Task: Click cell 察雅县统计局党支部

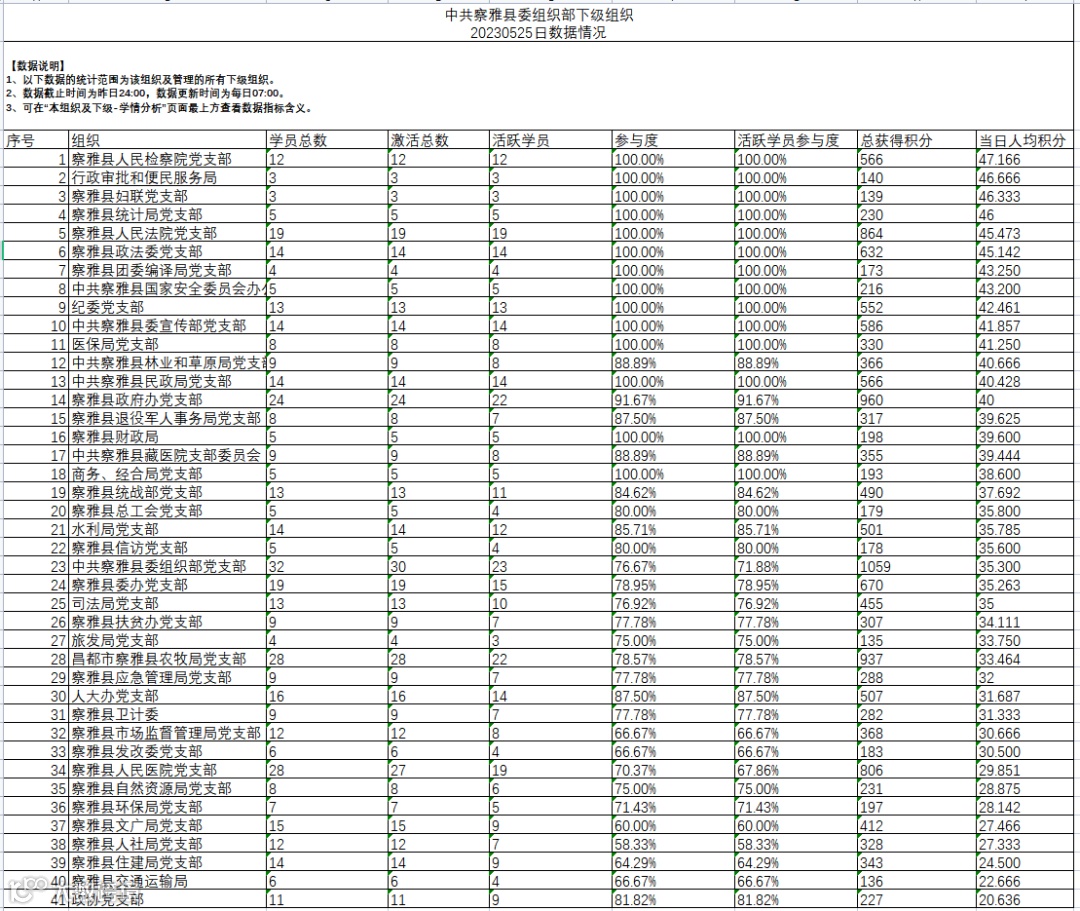Action: pos(167,215)
